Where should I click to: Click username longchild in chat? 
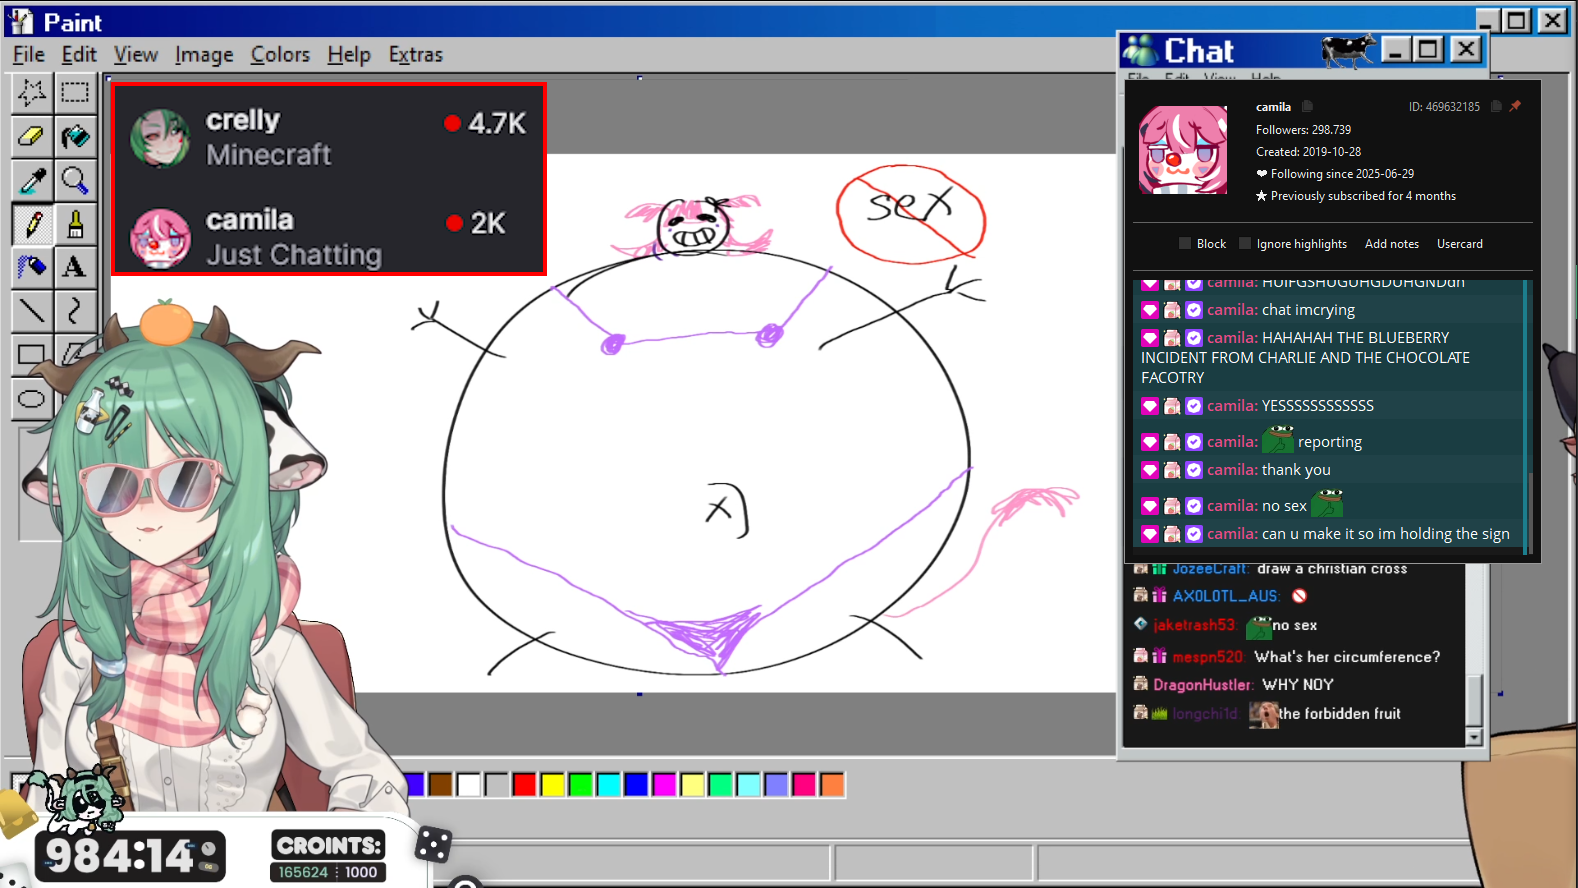coord(1205,714)
